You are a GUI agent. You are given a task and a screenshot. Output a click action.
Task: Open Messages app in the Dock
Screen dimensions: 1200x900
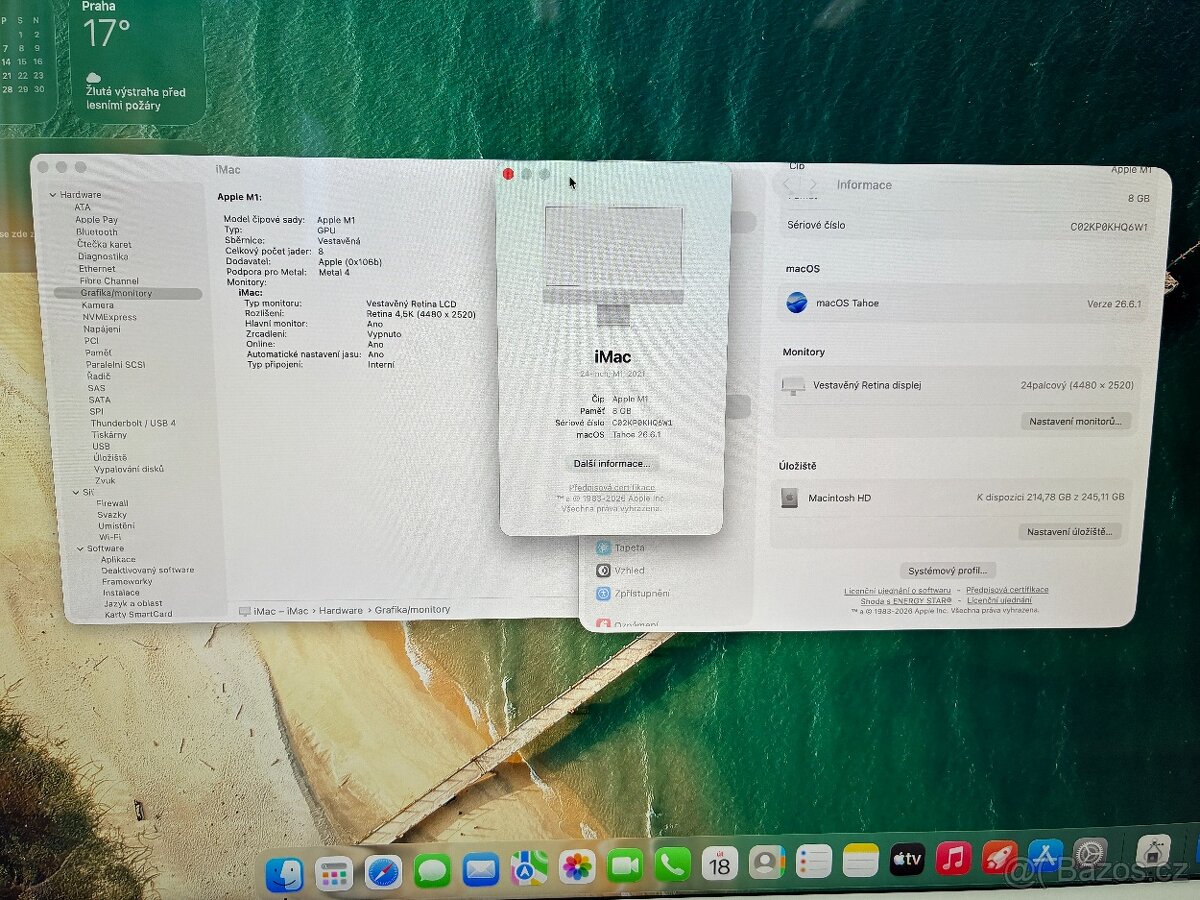pos(432,871)
